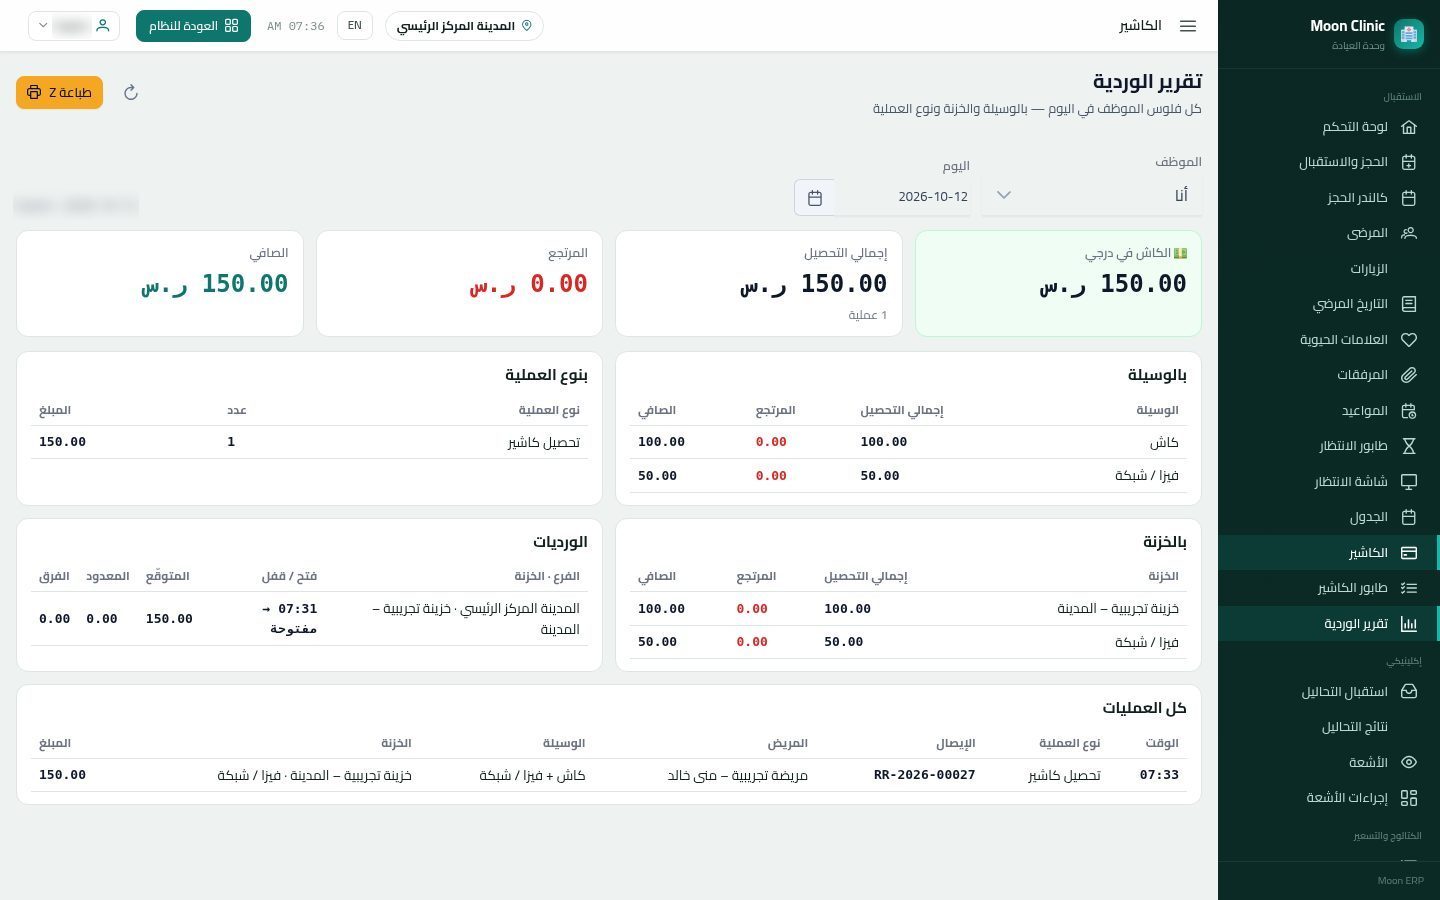Switch language with the EN button
This screenshot has height=900, width=1440.
click(355, 26)
